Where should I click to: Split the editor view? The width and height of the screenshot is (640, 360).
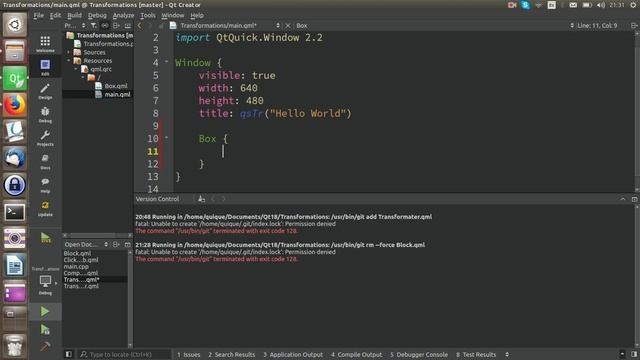634,25
